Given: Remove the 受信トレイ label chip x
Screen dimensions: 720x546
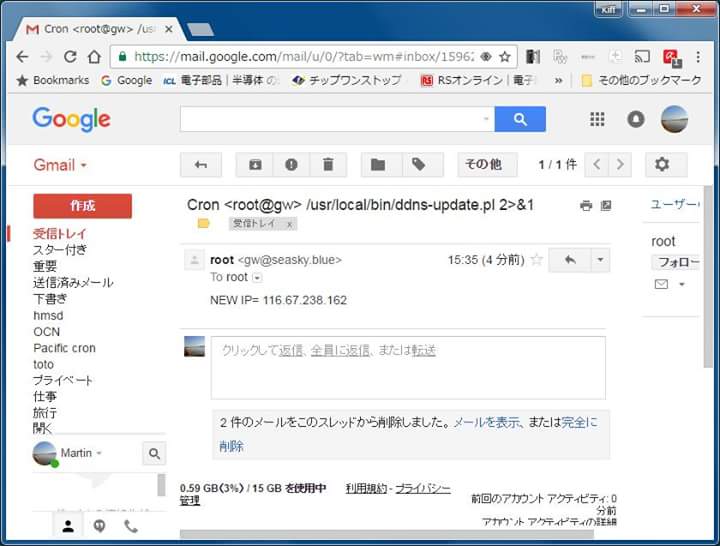Looking at the screenshot, I should (x=289, y=224).
